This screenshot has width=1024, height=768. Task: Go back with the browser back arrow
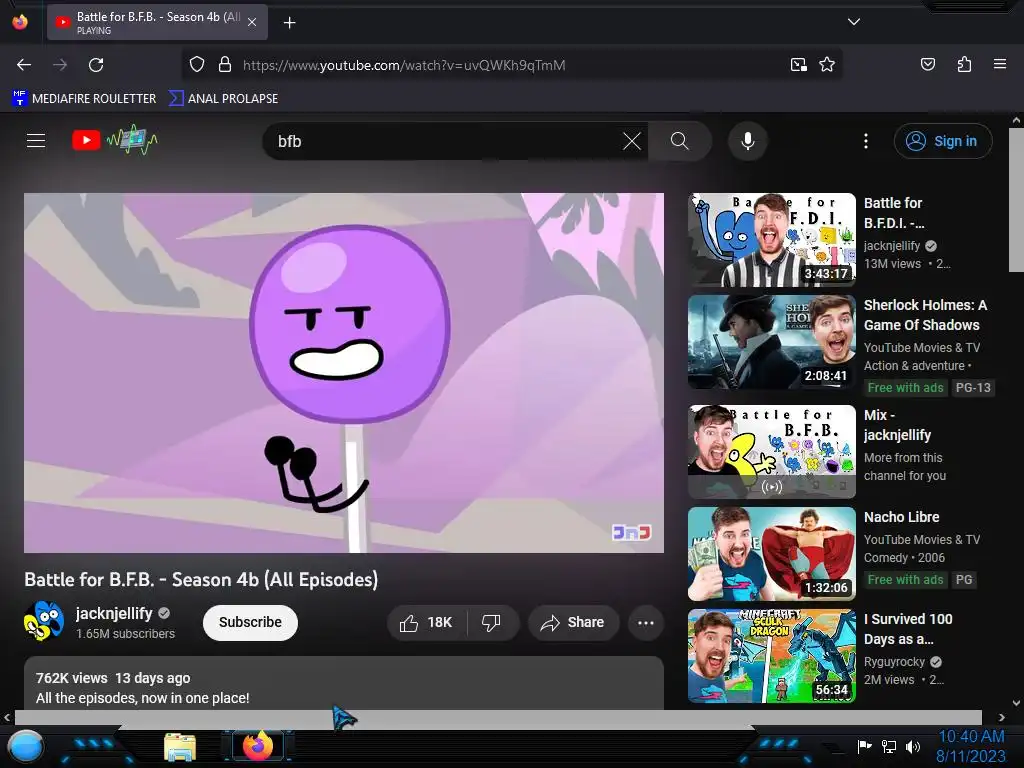tap(24, 65)
